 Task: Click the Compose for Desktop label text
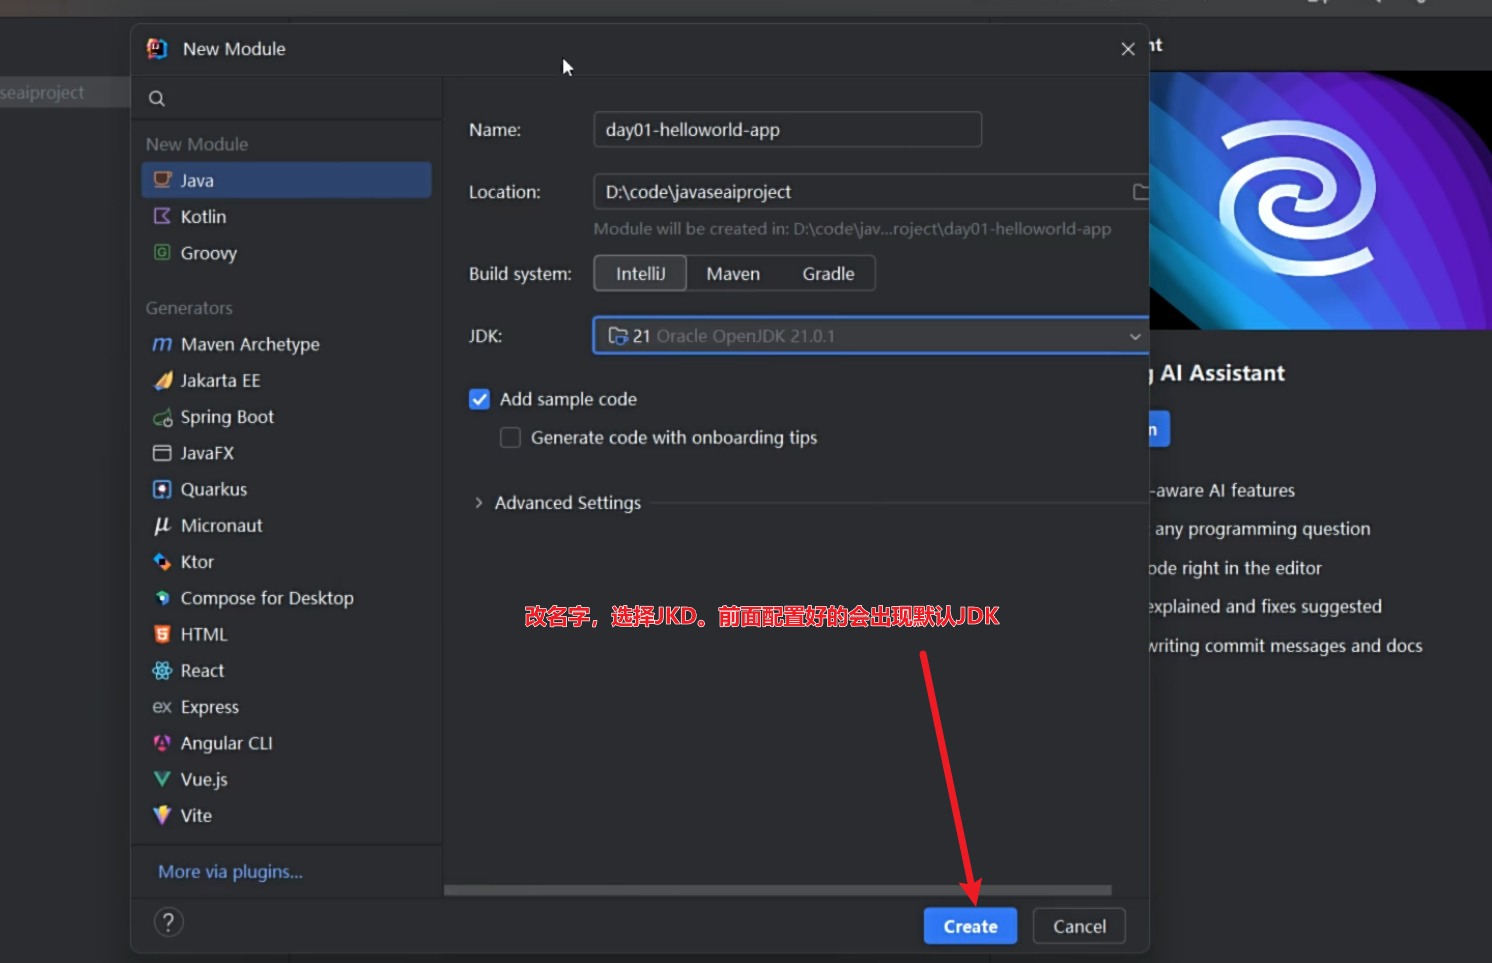point(267,598)
